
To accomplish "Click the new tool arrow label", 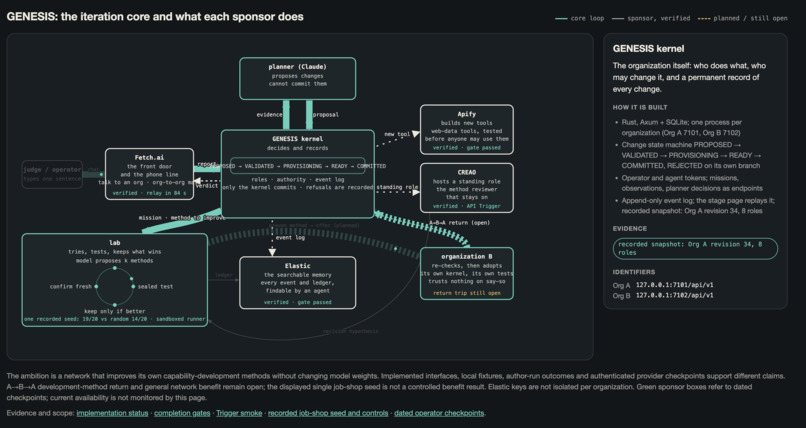I will (x=397, y=134).
